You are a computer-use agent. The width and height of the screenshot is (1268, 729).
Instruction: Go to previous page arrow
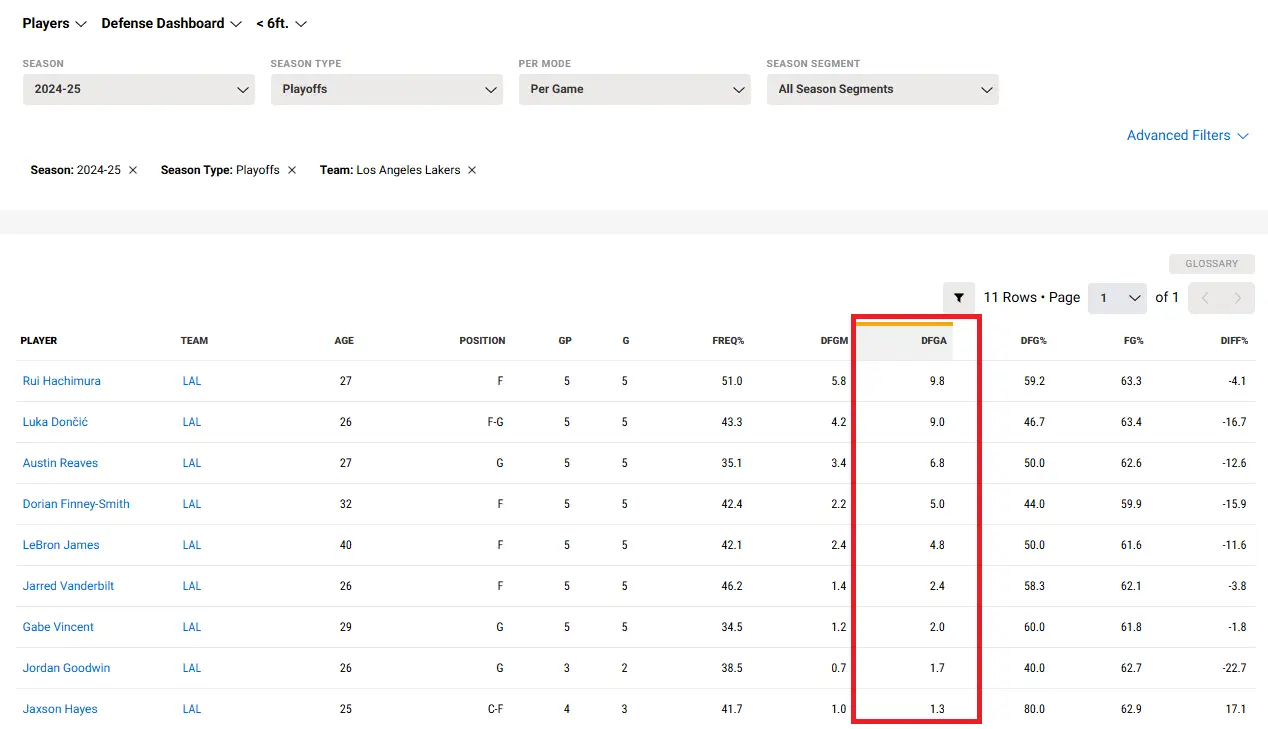click(x=1205, y=297)
